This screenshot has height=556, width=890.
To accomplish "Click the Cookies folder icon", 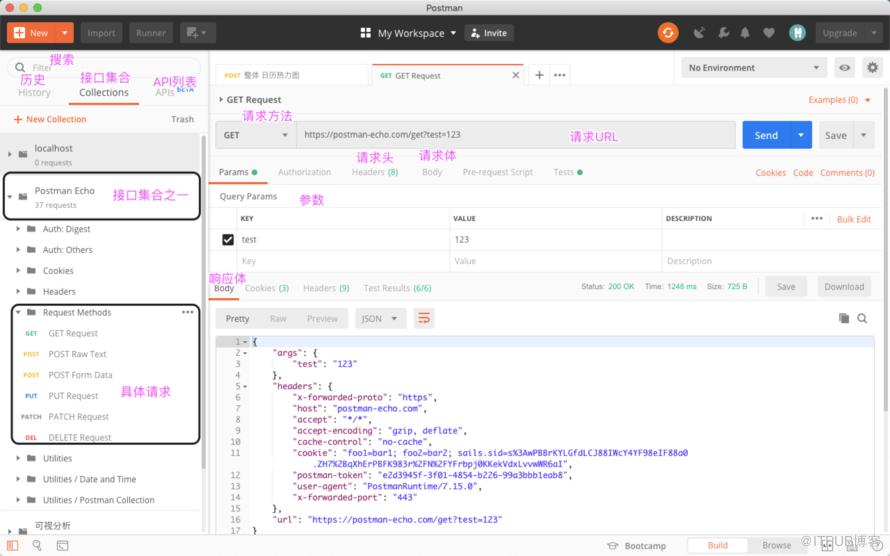I will click(x=32, y=271).
